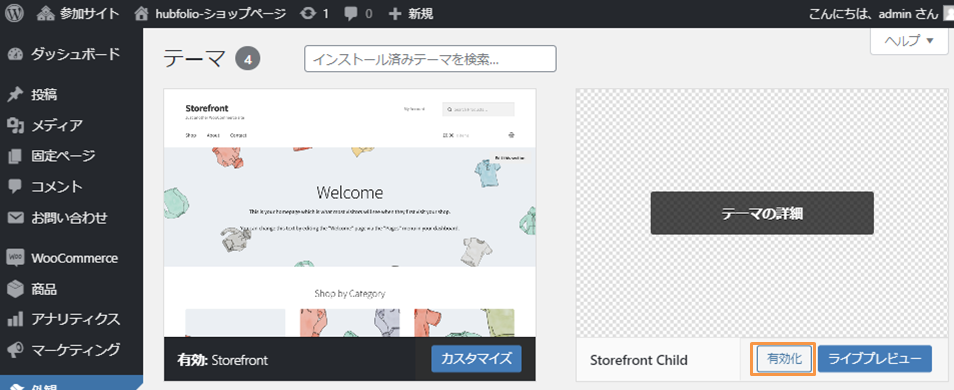954x390 pixels.
Task: Click the bar chart icon for アナリティクス
Action: (15, 319)
